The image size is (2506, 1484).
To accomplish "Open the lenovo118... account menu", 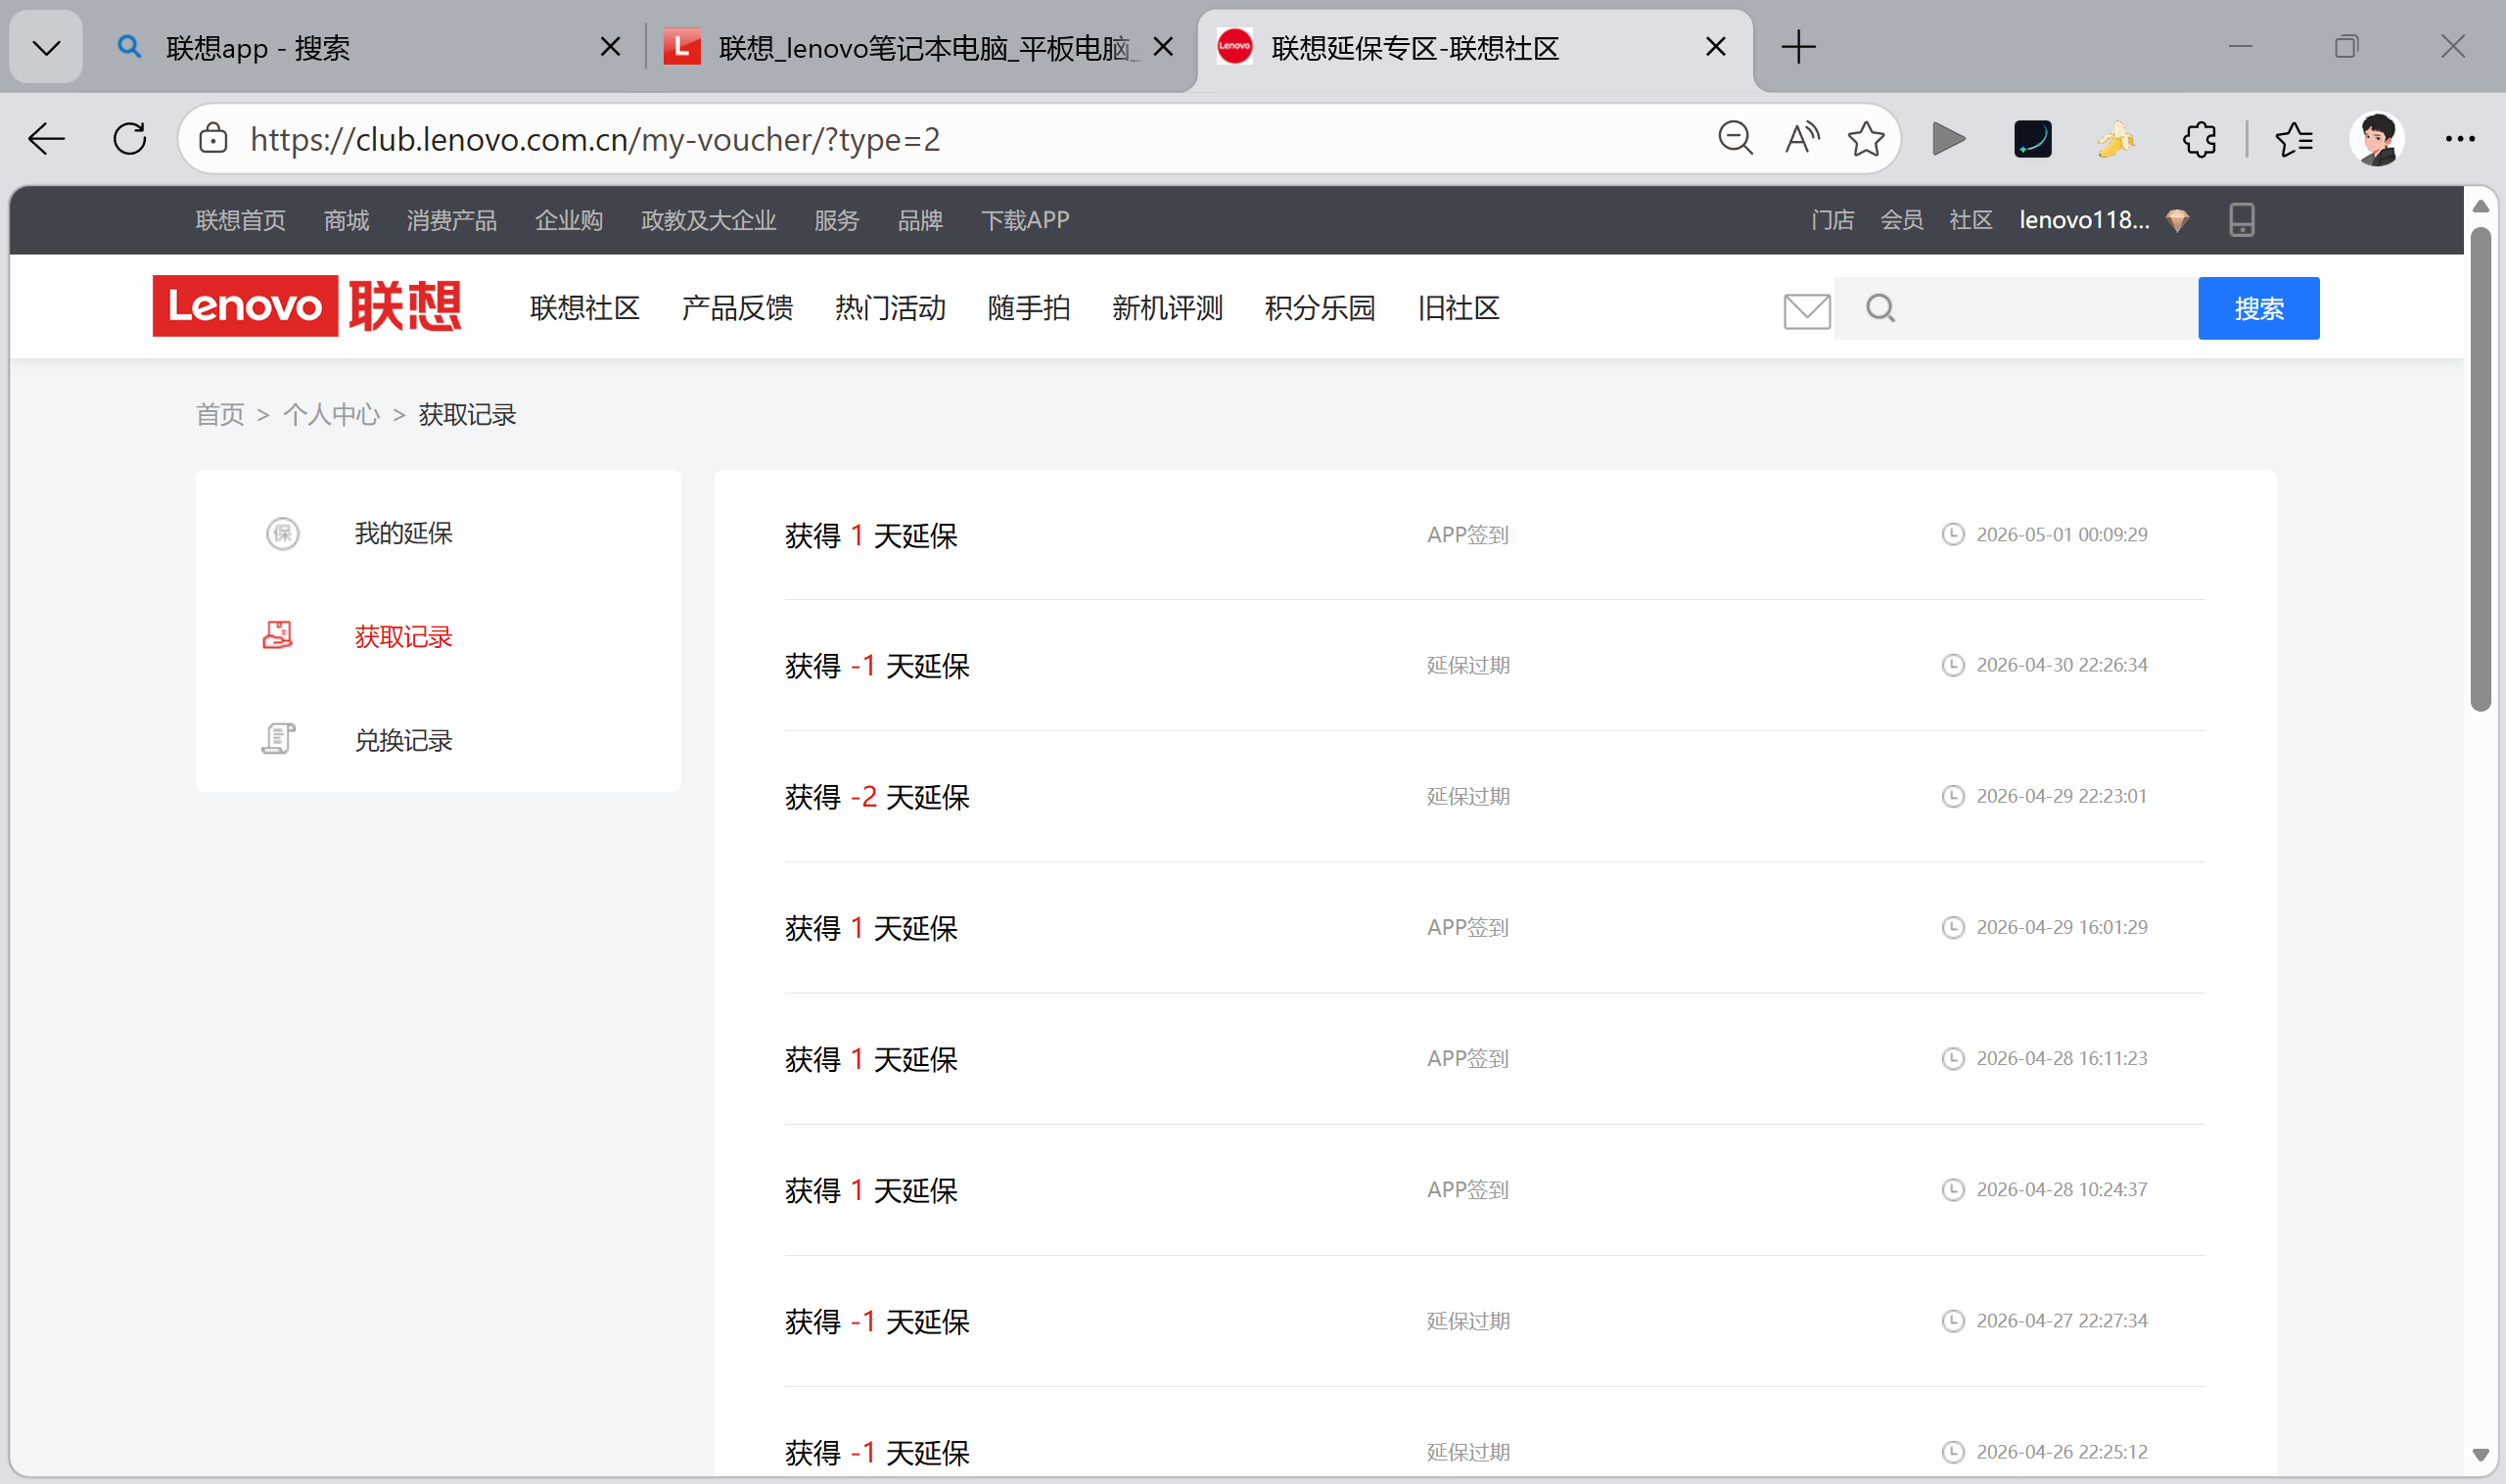I will click(2084, 220).
